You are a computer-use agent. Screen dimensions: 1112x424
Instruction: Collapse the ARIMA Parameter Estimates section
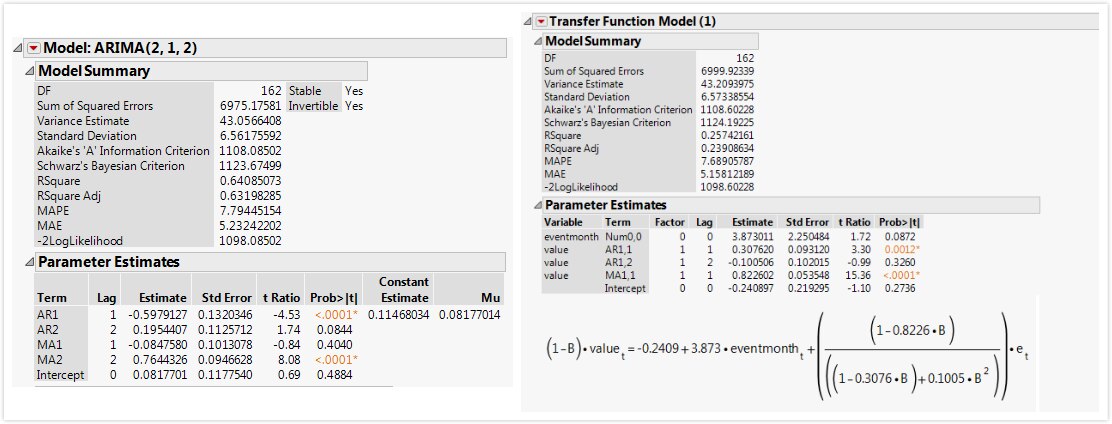[x=29, y=262]
